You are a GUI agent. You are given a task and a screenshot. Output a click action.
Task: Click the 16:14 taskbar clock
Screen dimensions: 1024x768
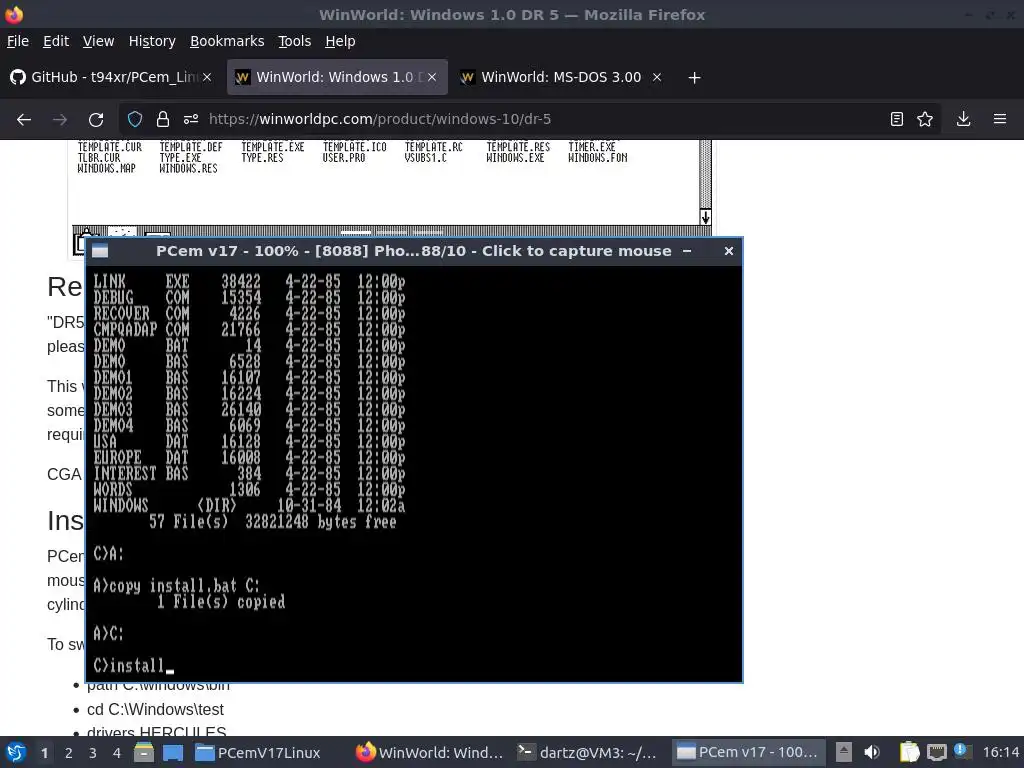(x=1000, y=752)
